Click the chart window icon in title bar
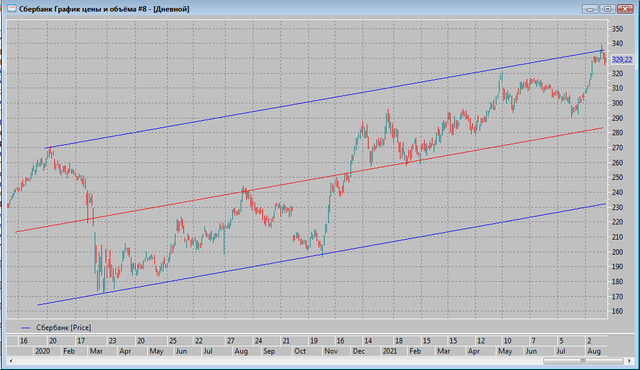 click(12, 8)
